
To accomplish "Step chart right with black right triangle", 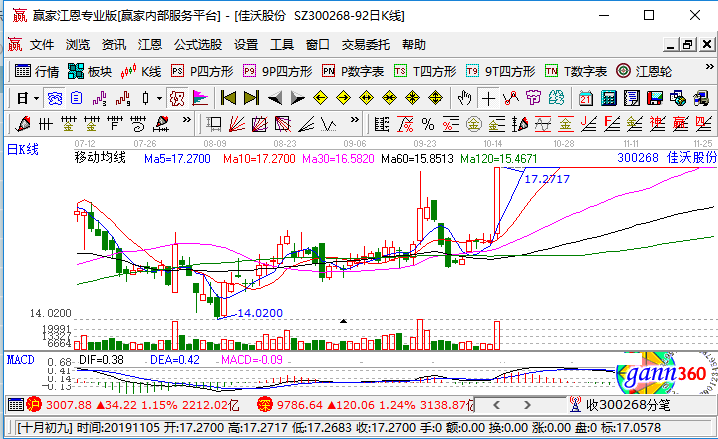I will point(298,98).
